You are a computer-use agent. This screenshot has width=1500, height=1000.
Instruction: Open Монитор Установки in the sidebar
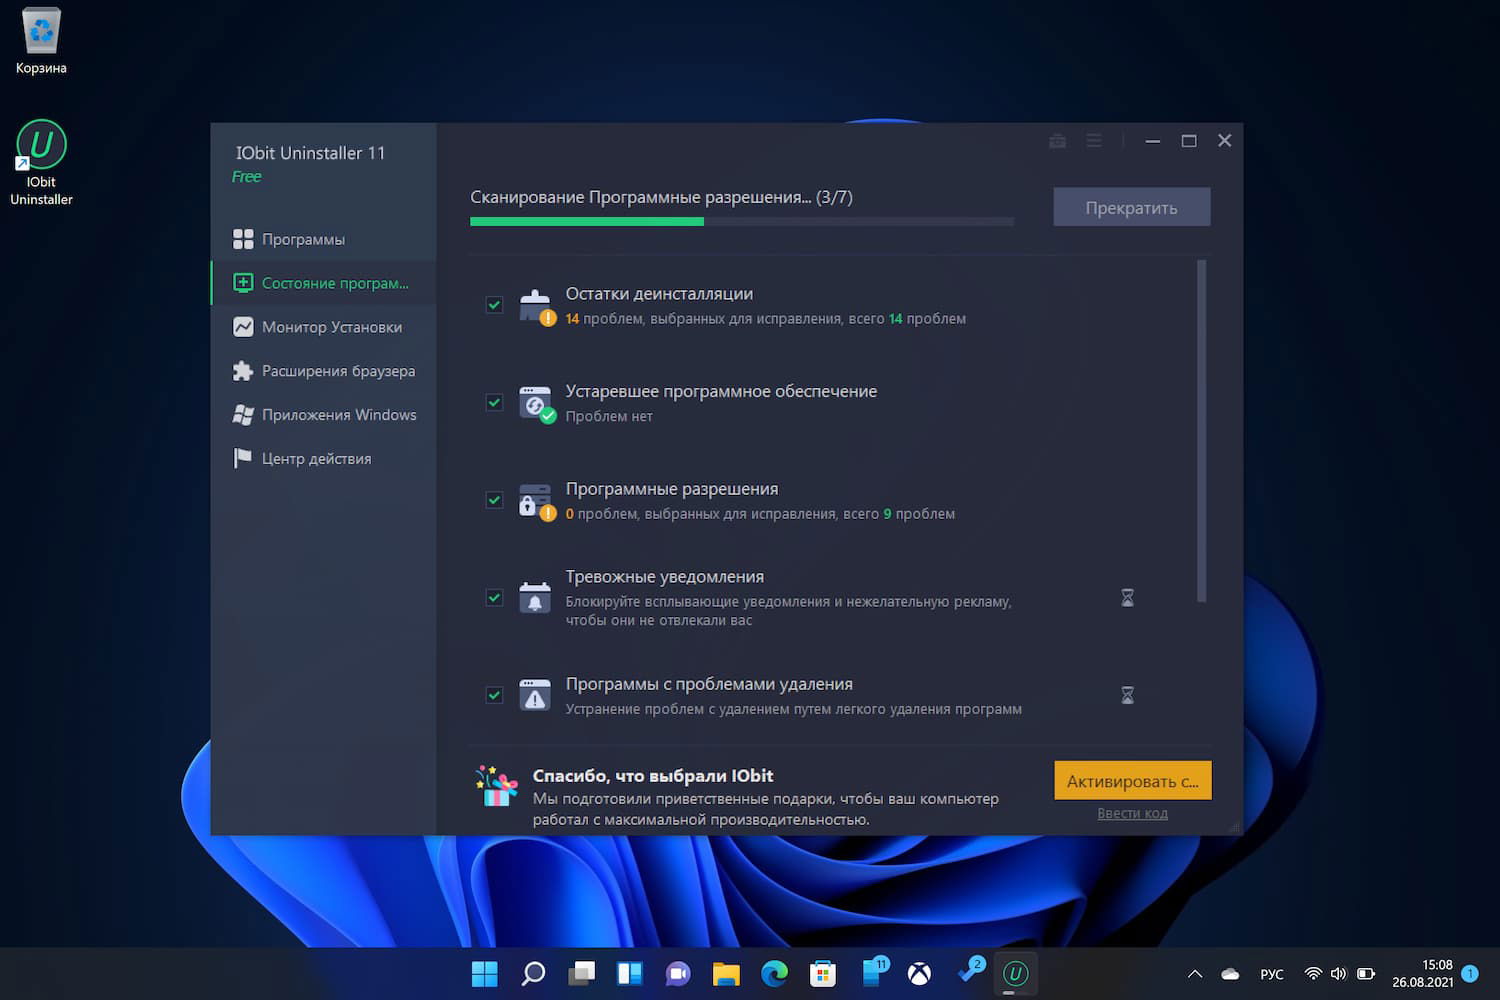[x=324, y=327]
